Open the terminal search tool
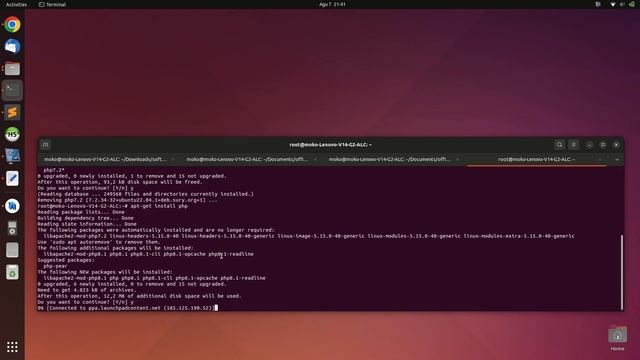 tap(560, 144)
